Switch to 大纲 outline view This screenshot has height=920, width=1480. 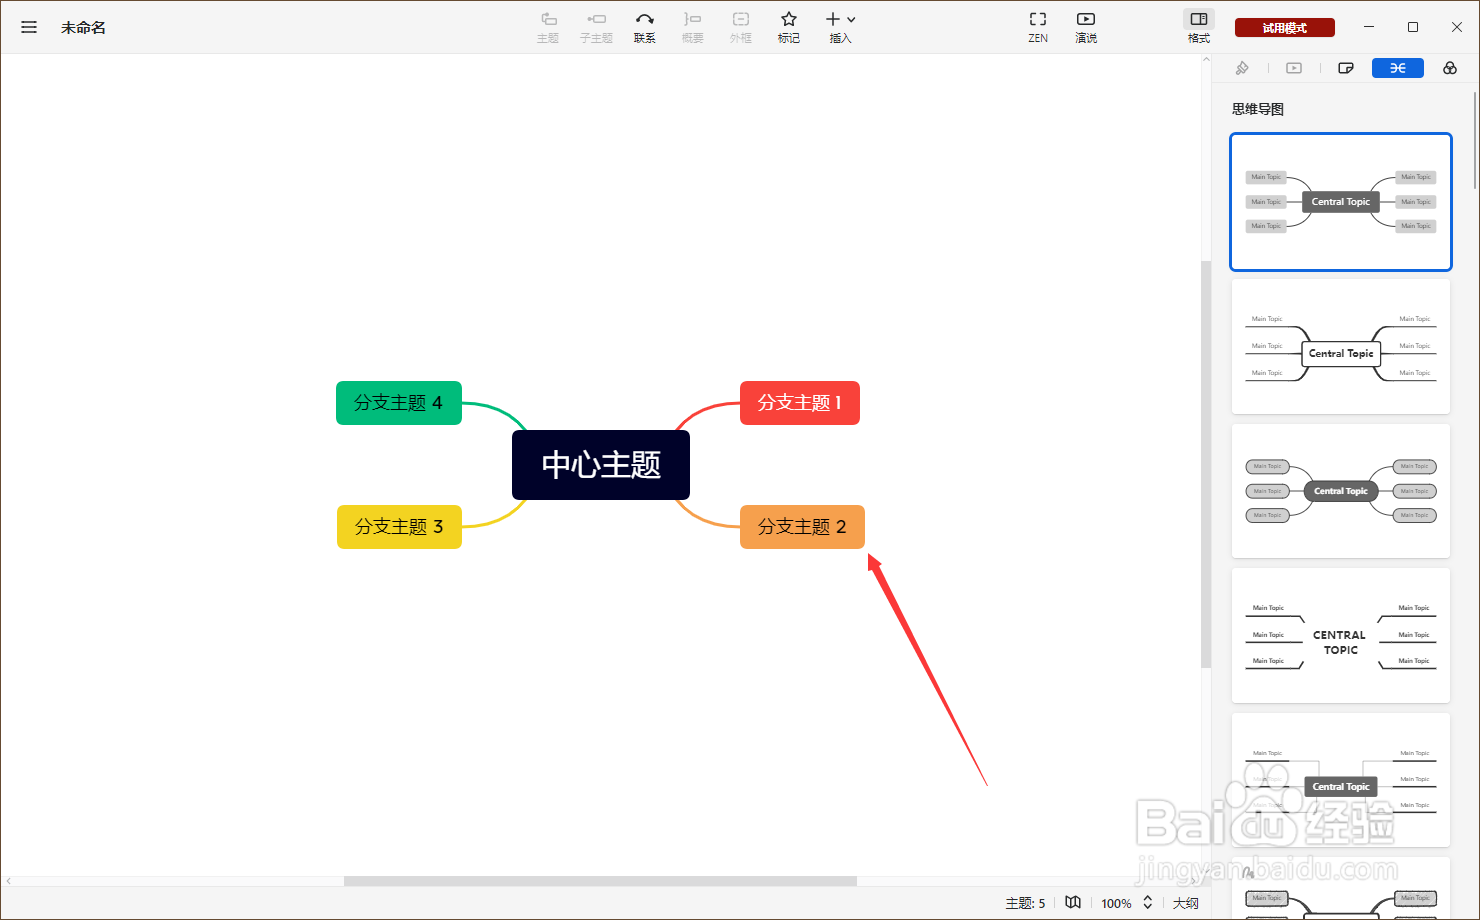(1186, 903)
